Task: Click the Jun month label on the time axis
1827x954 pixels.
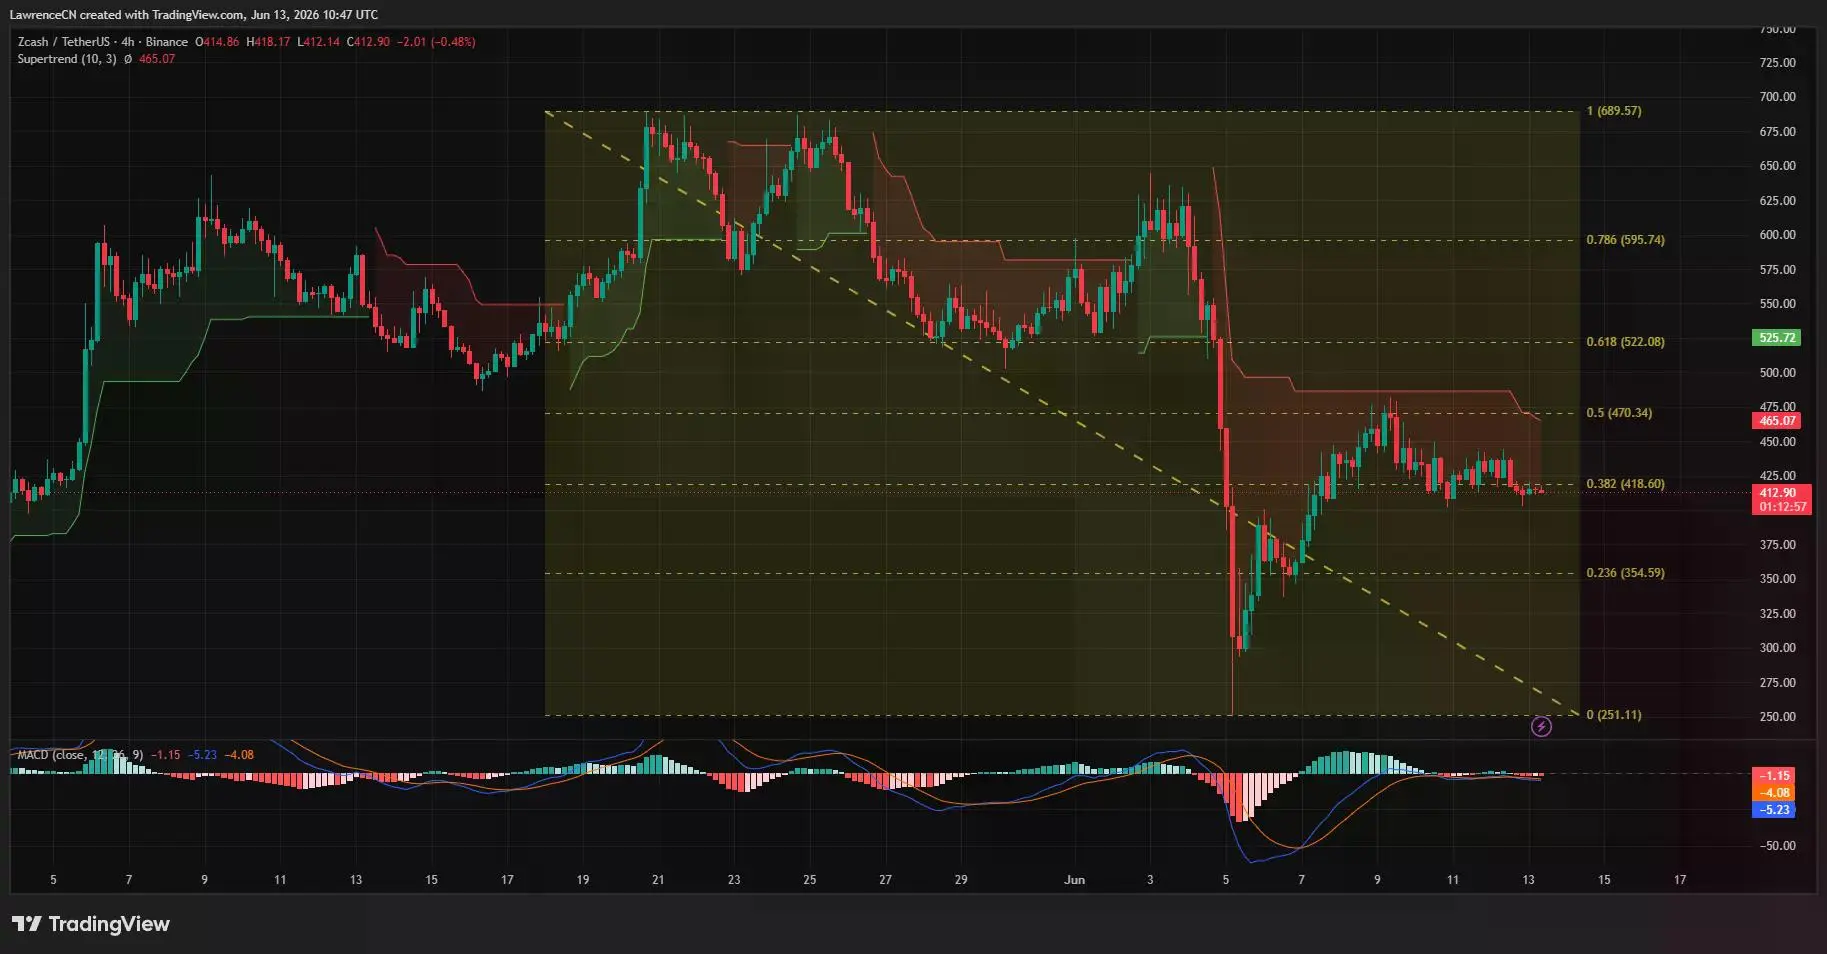Action: click(1074, 880)
